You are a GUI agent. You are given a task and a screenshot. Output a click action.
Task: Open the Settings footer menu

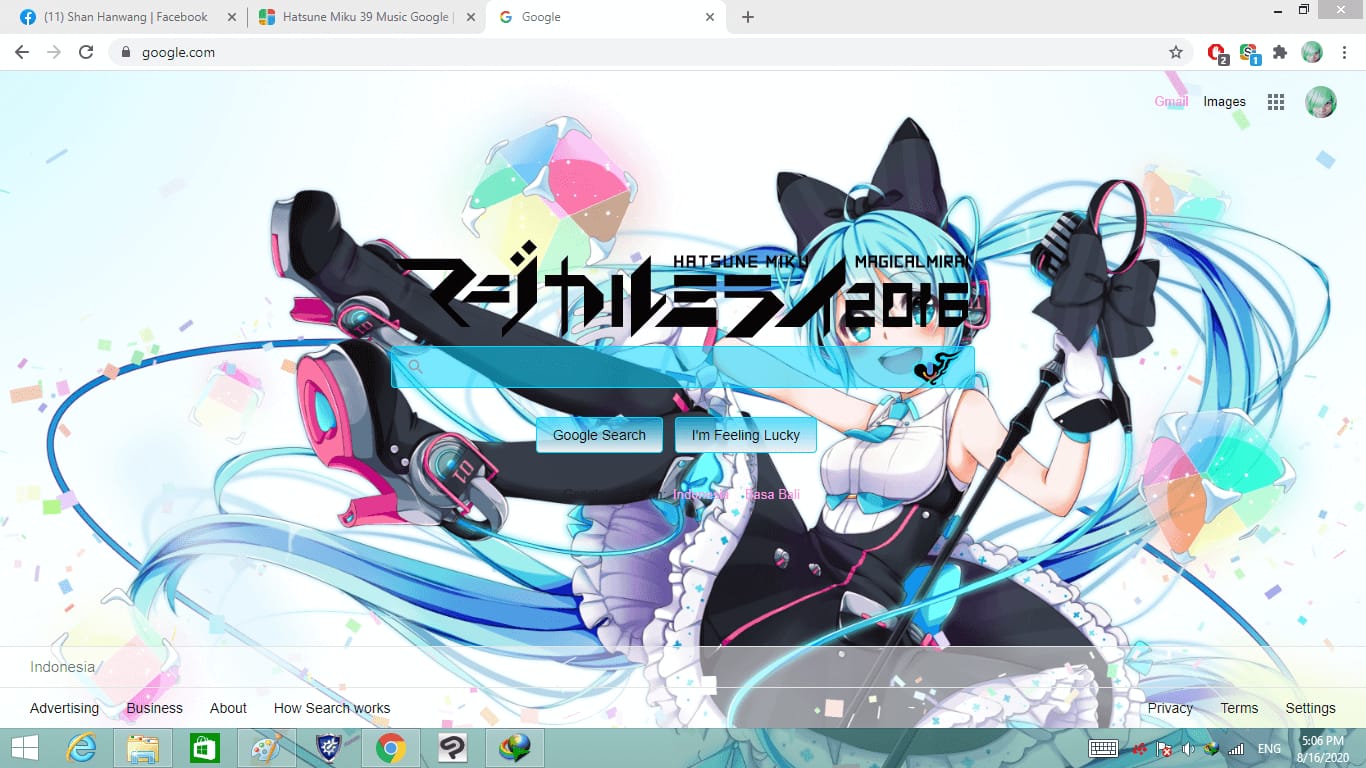1310,708
